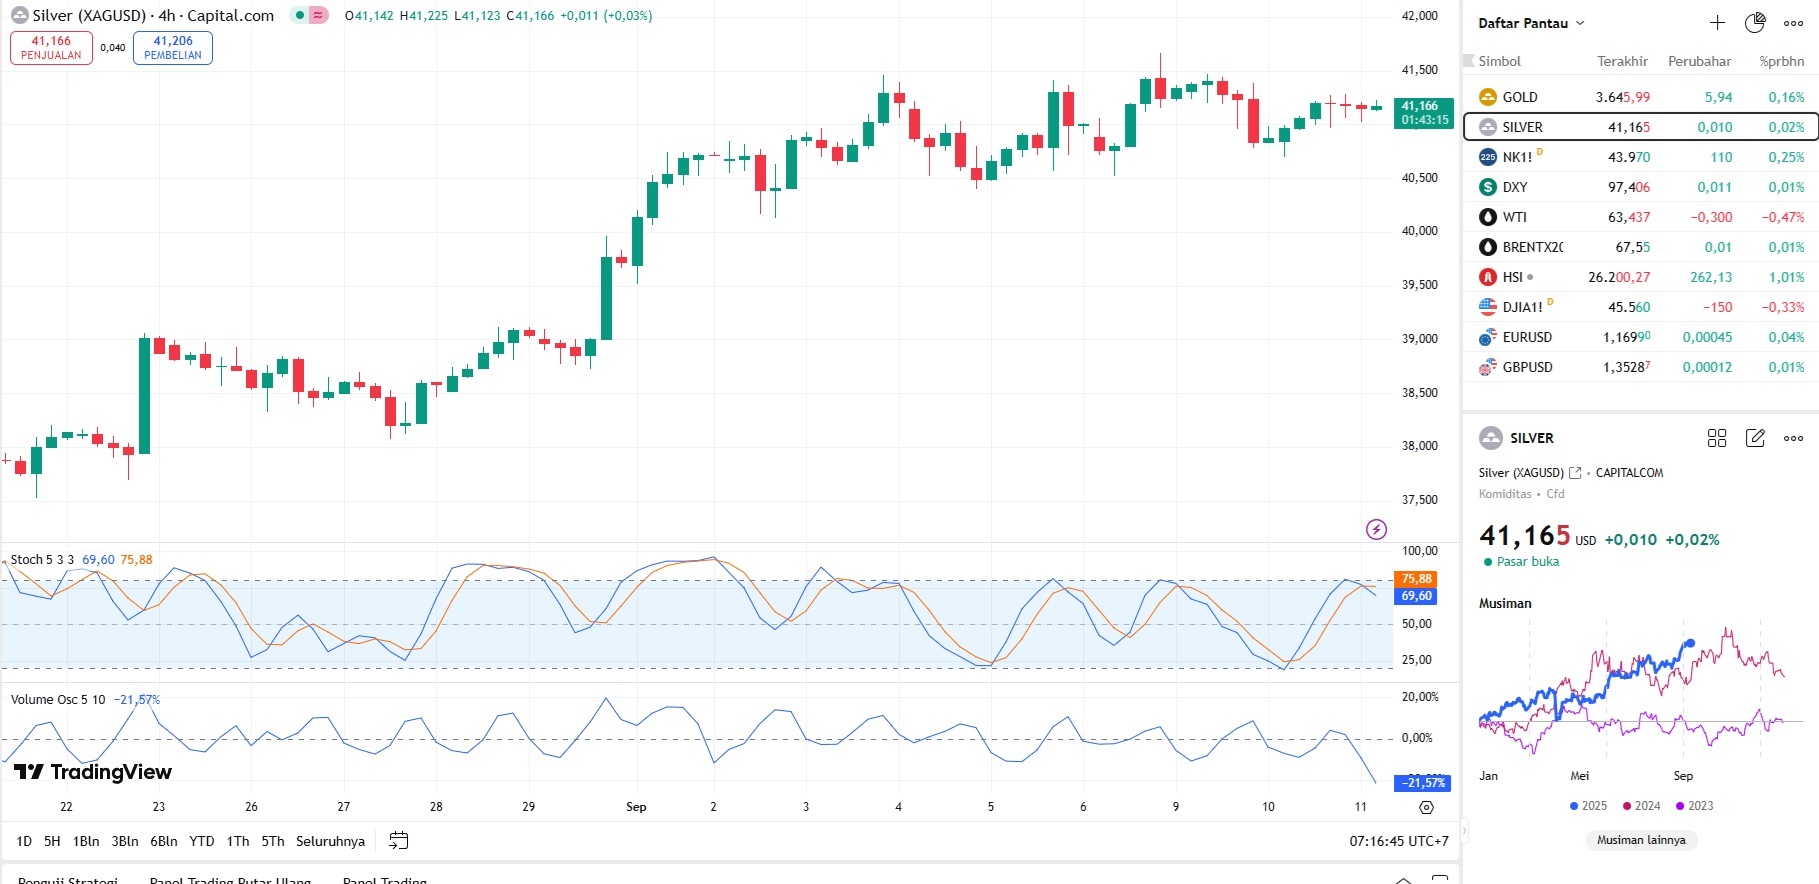Click the Musiman lainnya button
This screenshot has height=884, width=1819.
tap(1641, 840)
